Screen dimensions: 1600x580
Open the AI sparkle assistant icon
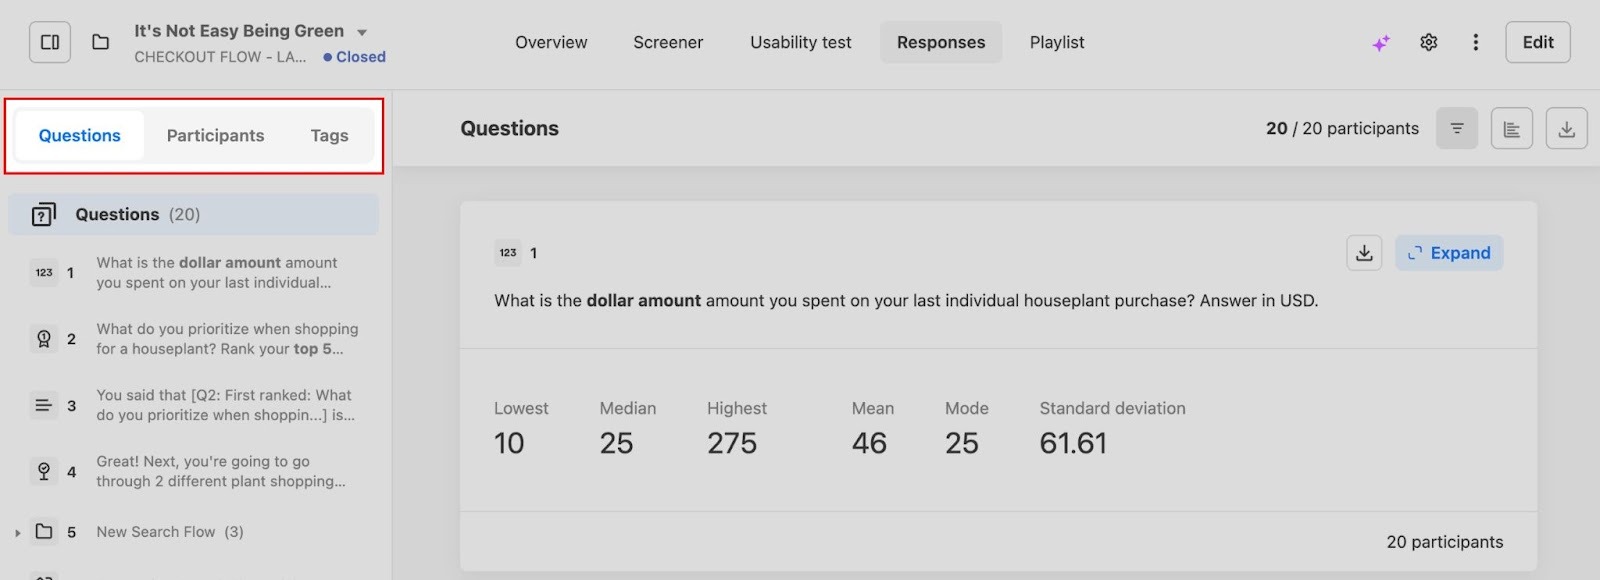(x=1381, y=43)
